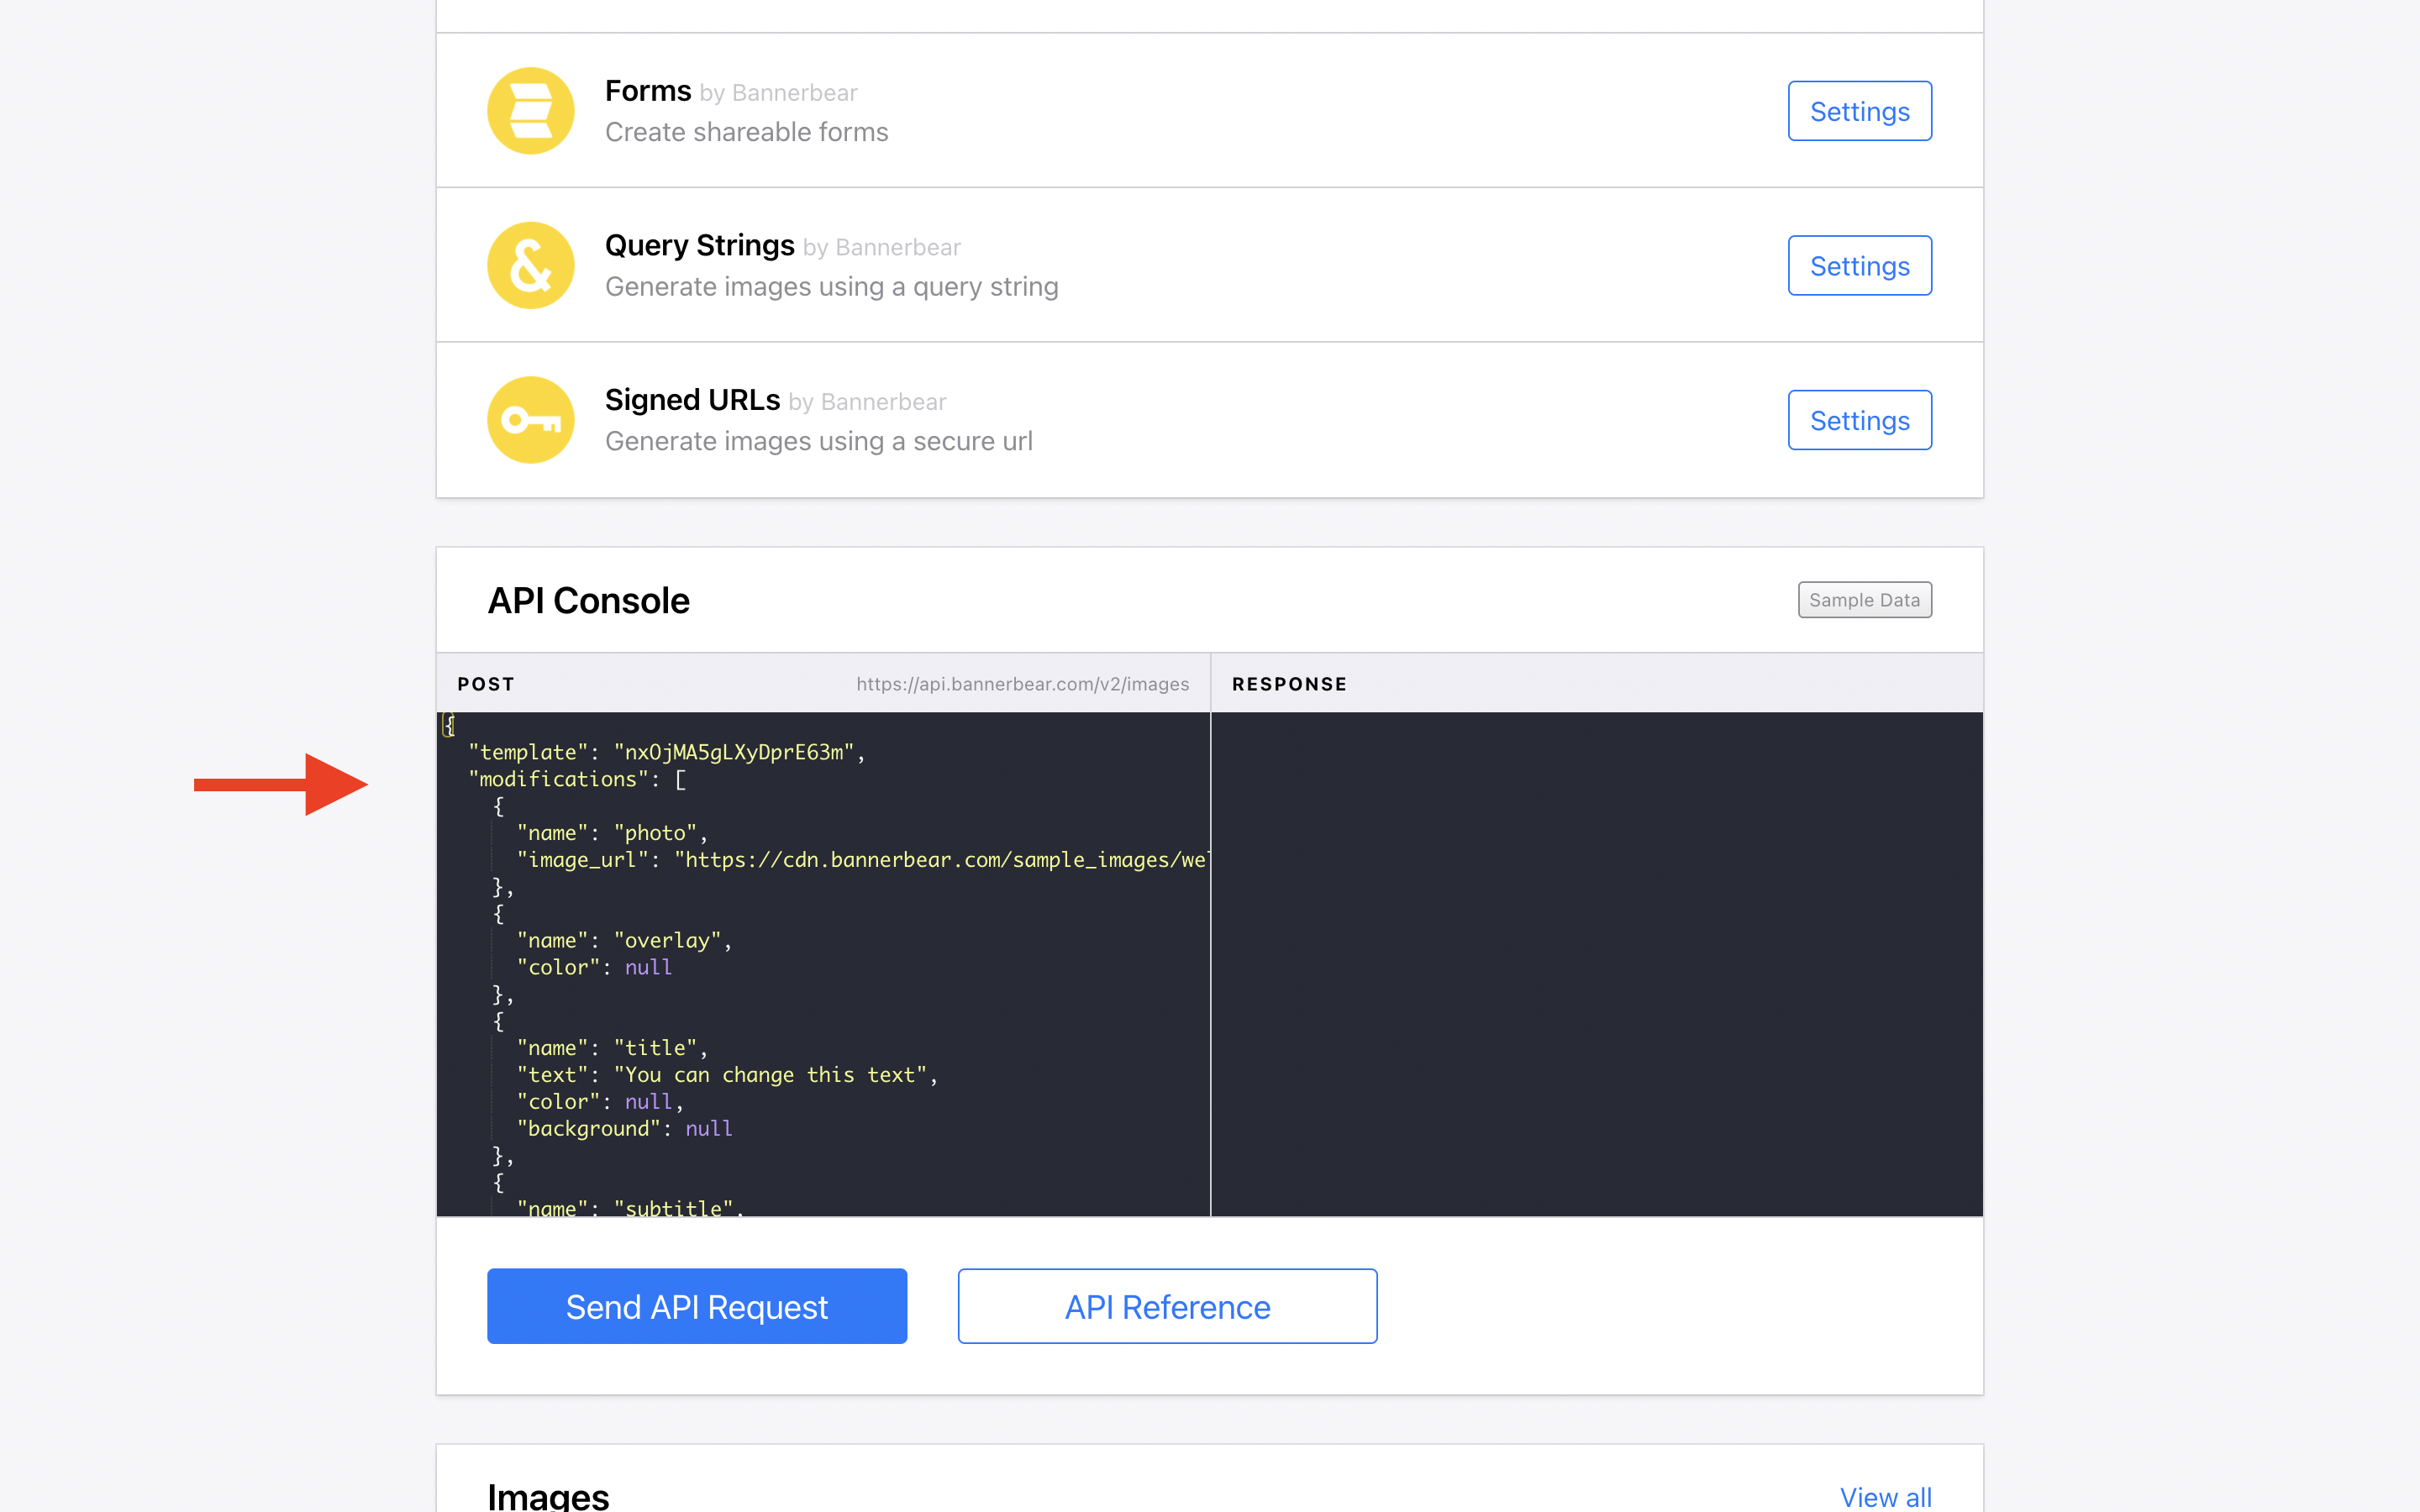Open Settings for the Forms integration

(1859, 111)
